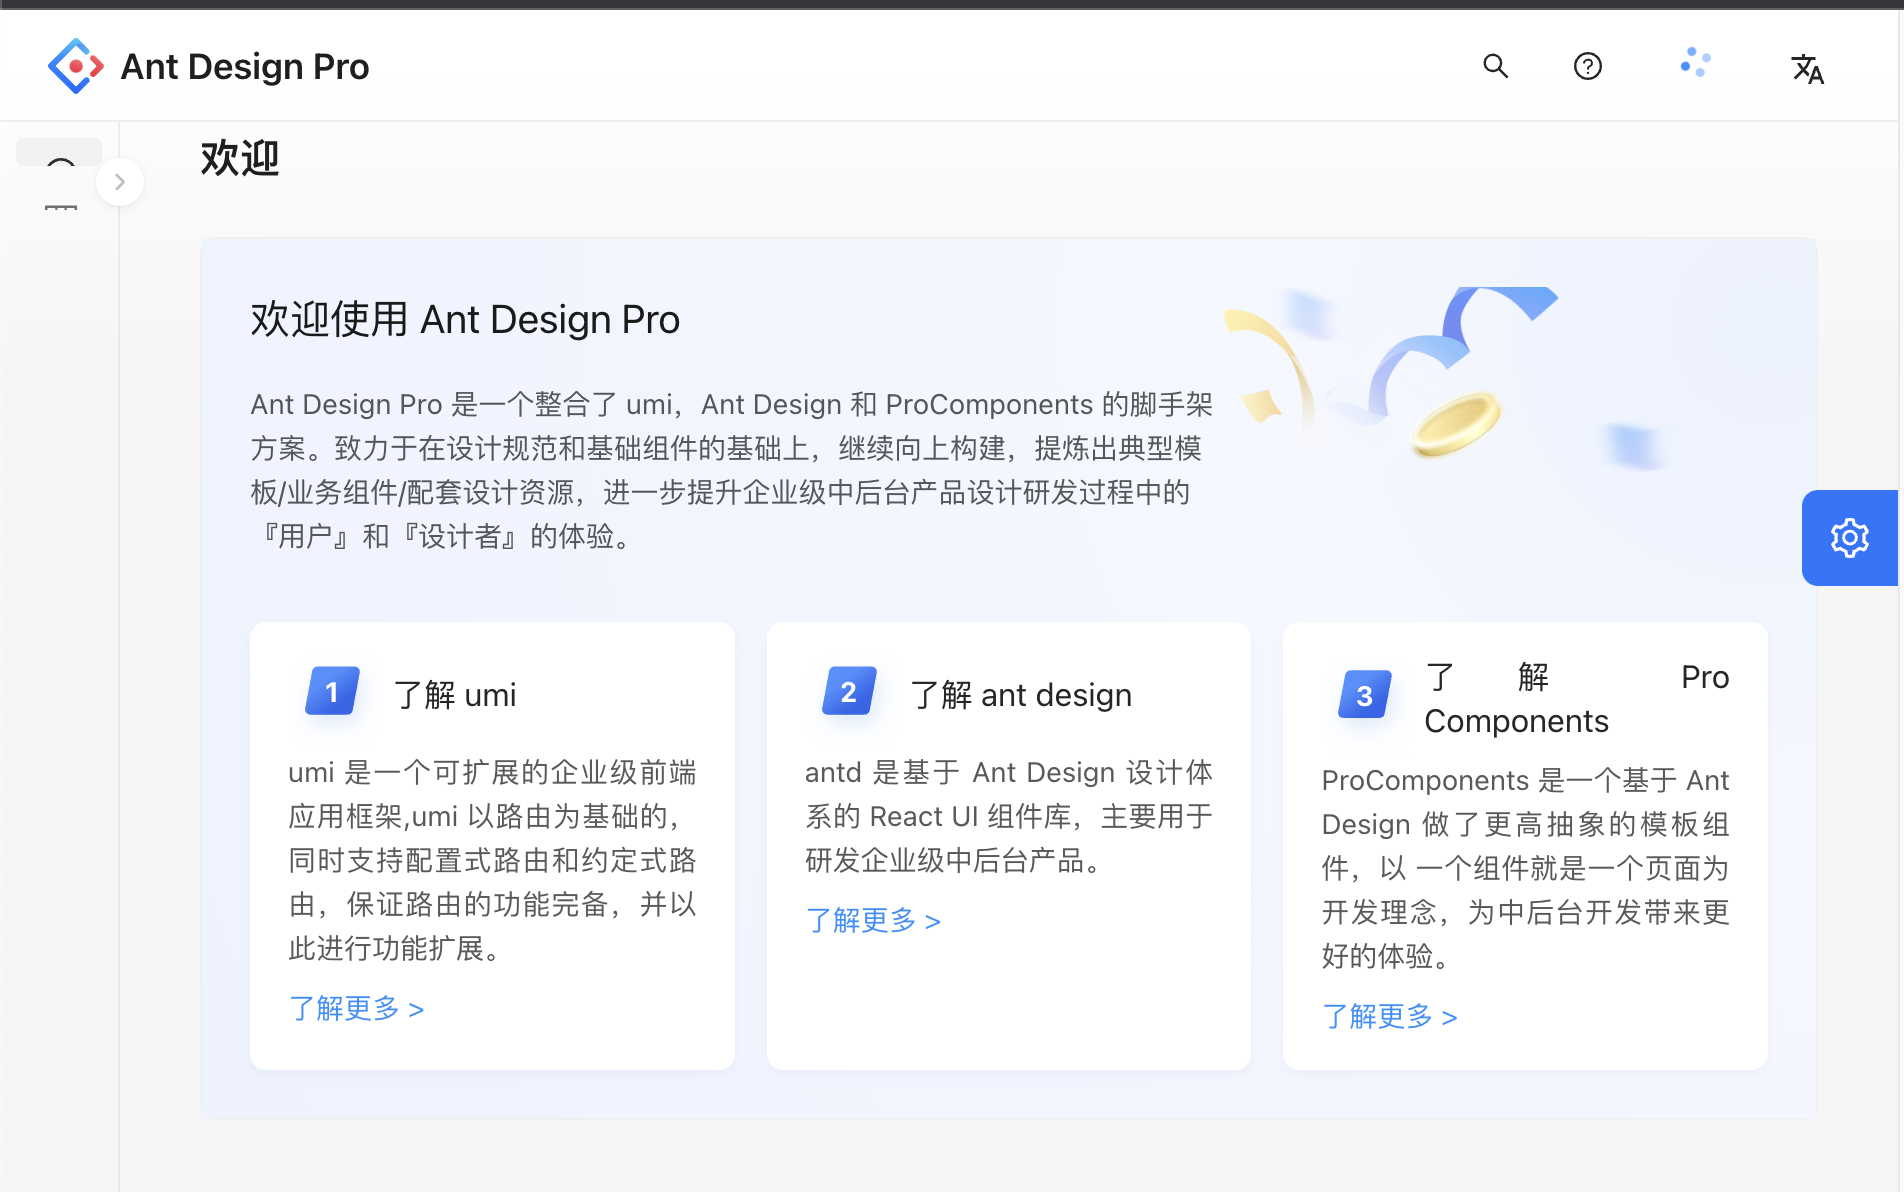Click the 了解 ant design card title

tap(1021, 695)
